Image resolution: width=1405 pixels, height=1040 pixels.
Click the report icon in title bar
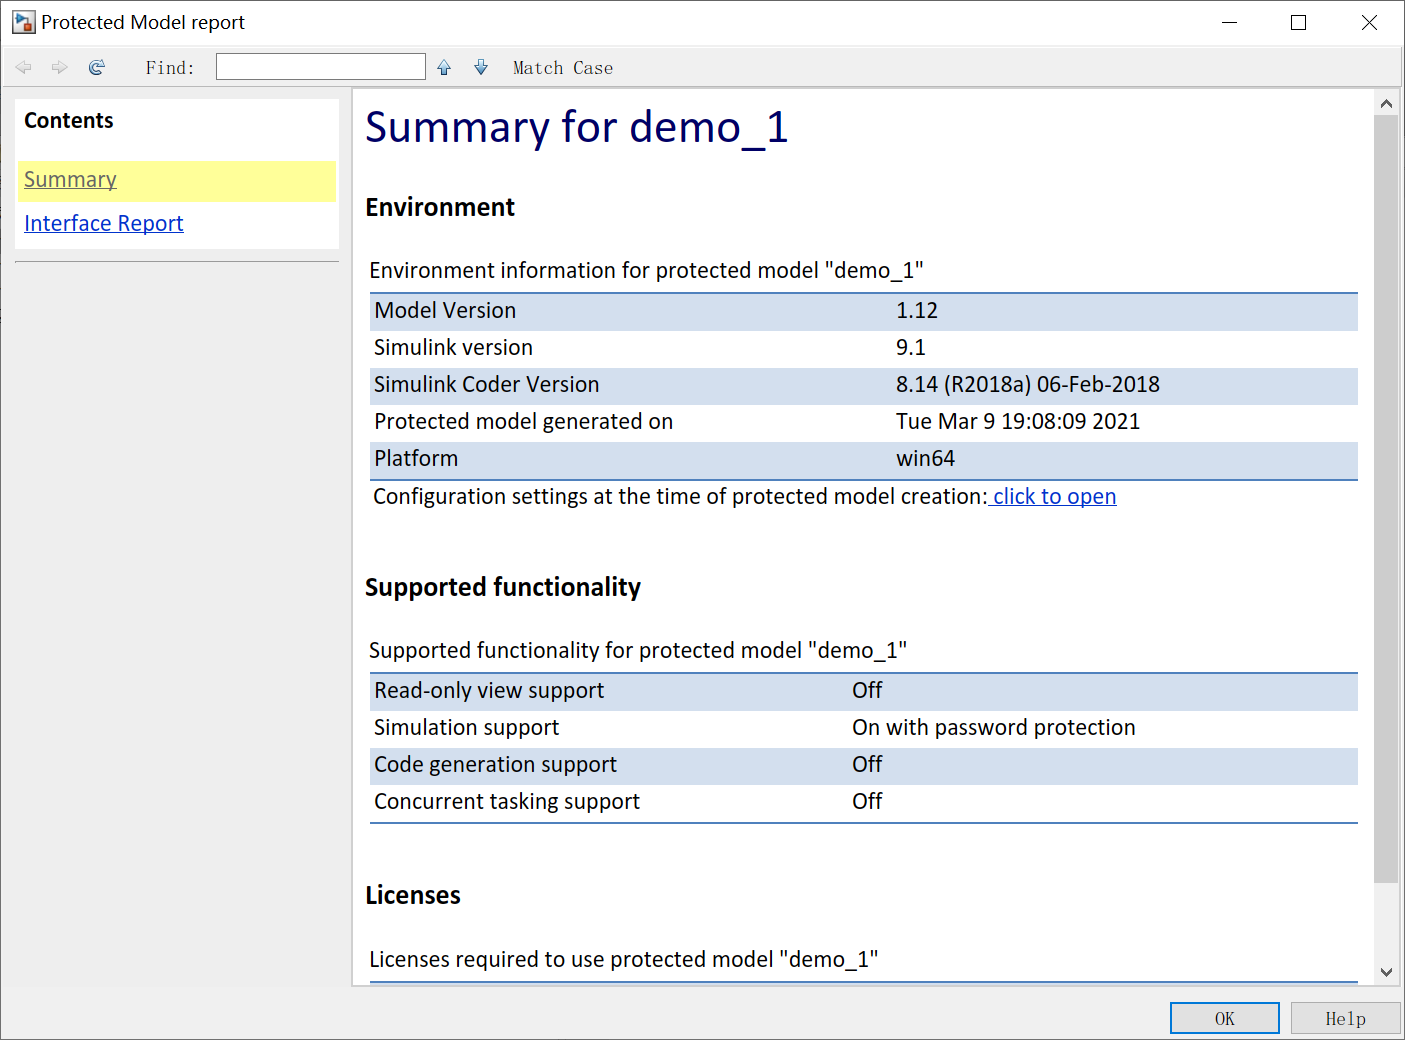(23, 22)
